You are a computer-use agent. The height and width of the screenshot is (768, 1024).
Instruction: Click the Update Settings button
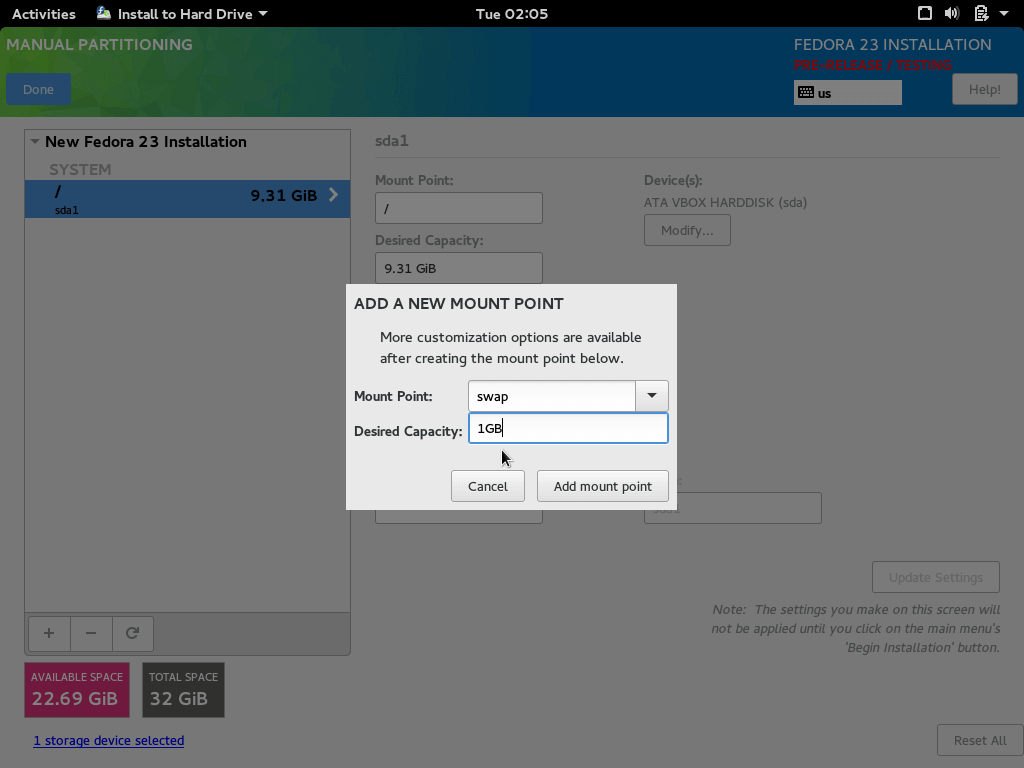coord(935,577)
